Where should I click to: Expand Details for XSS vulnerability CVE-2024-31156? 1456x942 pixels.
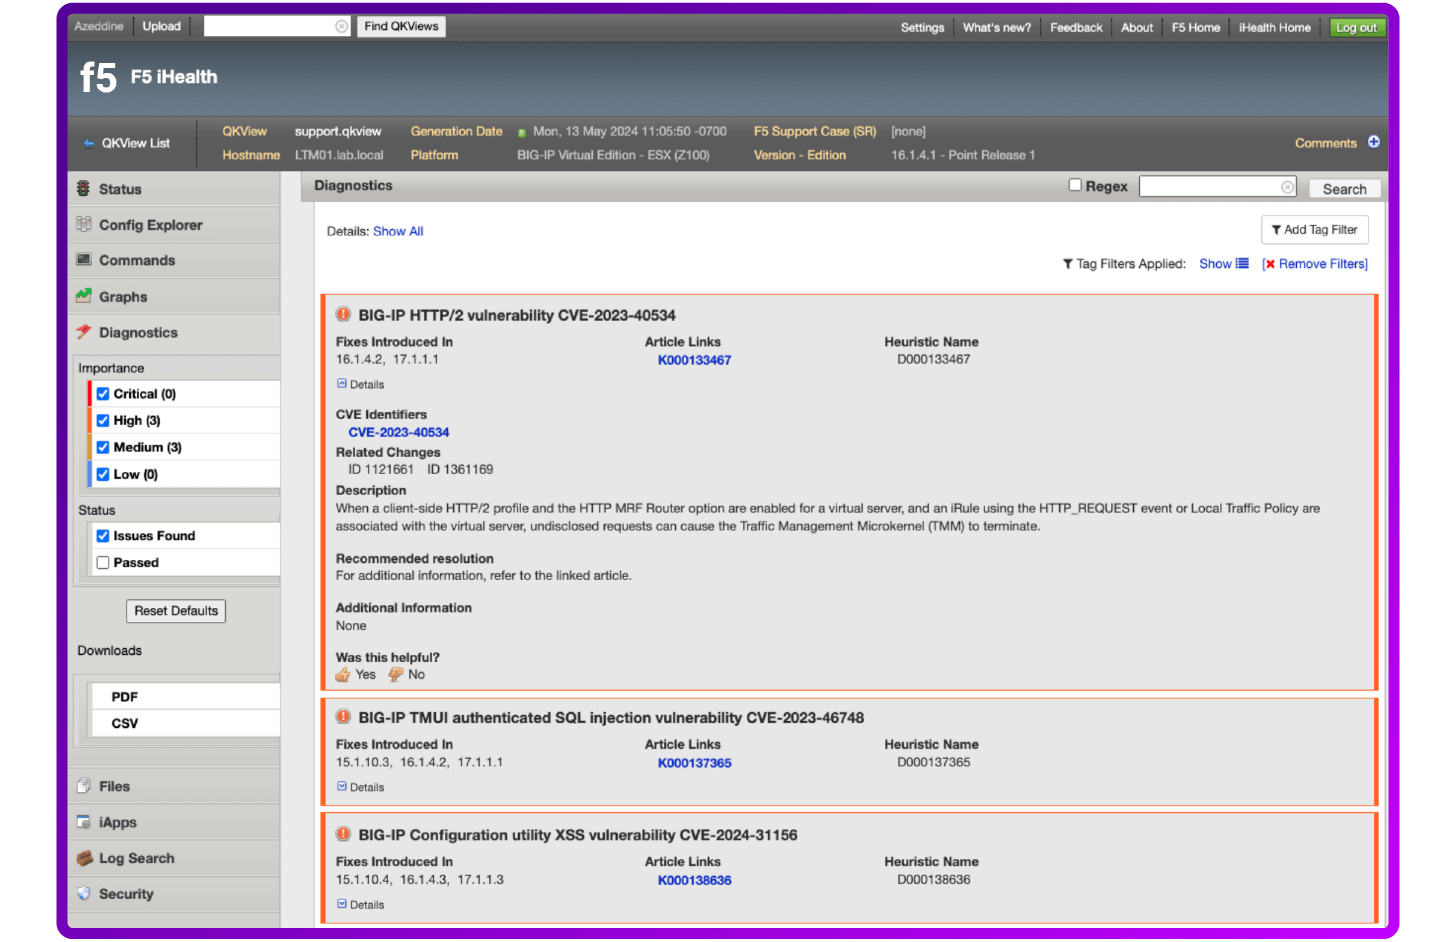tap(360, 904)
